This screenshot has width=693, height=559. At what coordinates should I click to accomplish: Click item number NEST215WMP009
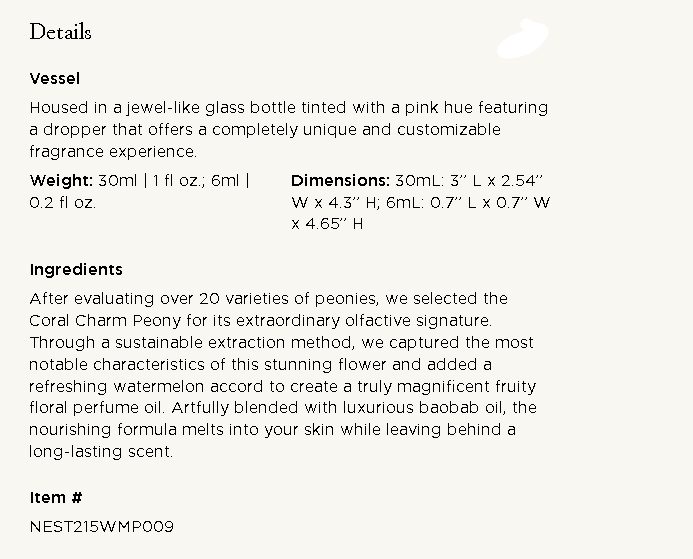[101, 526]
